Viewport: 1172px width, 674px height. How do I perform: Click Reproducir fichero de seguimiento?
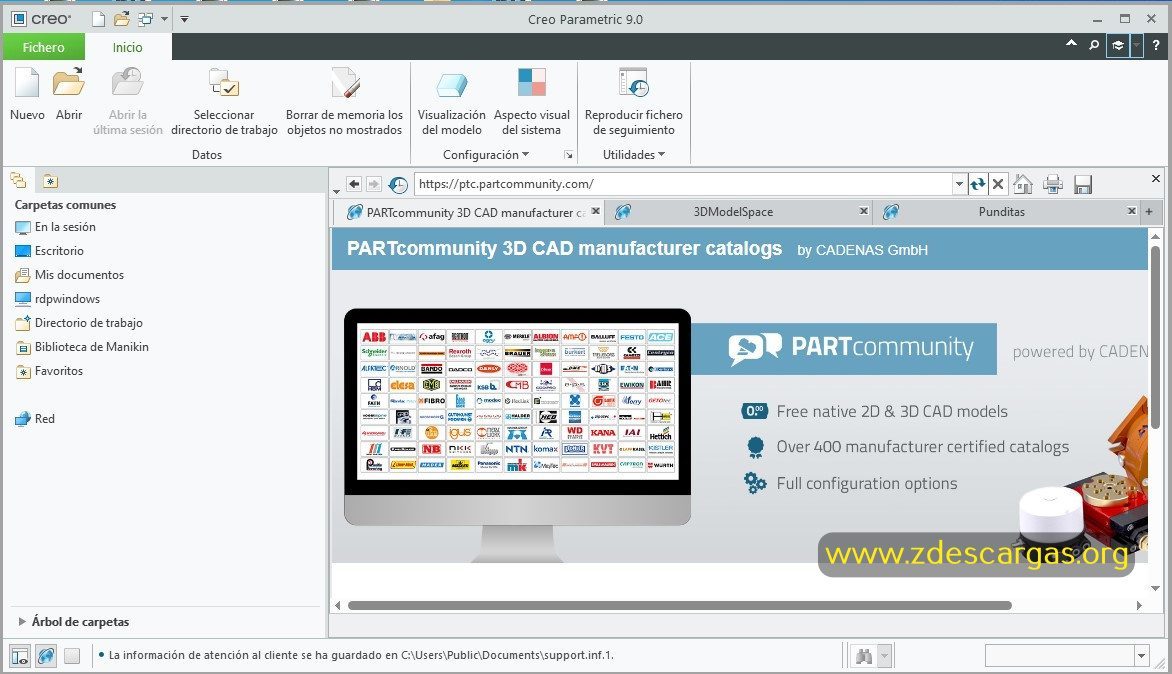point(634,82)
